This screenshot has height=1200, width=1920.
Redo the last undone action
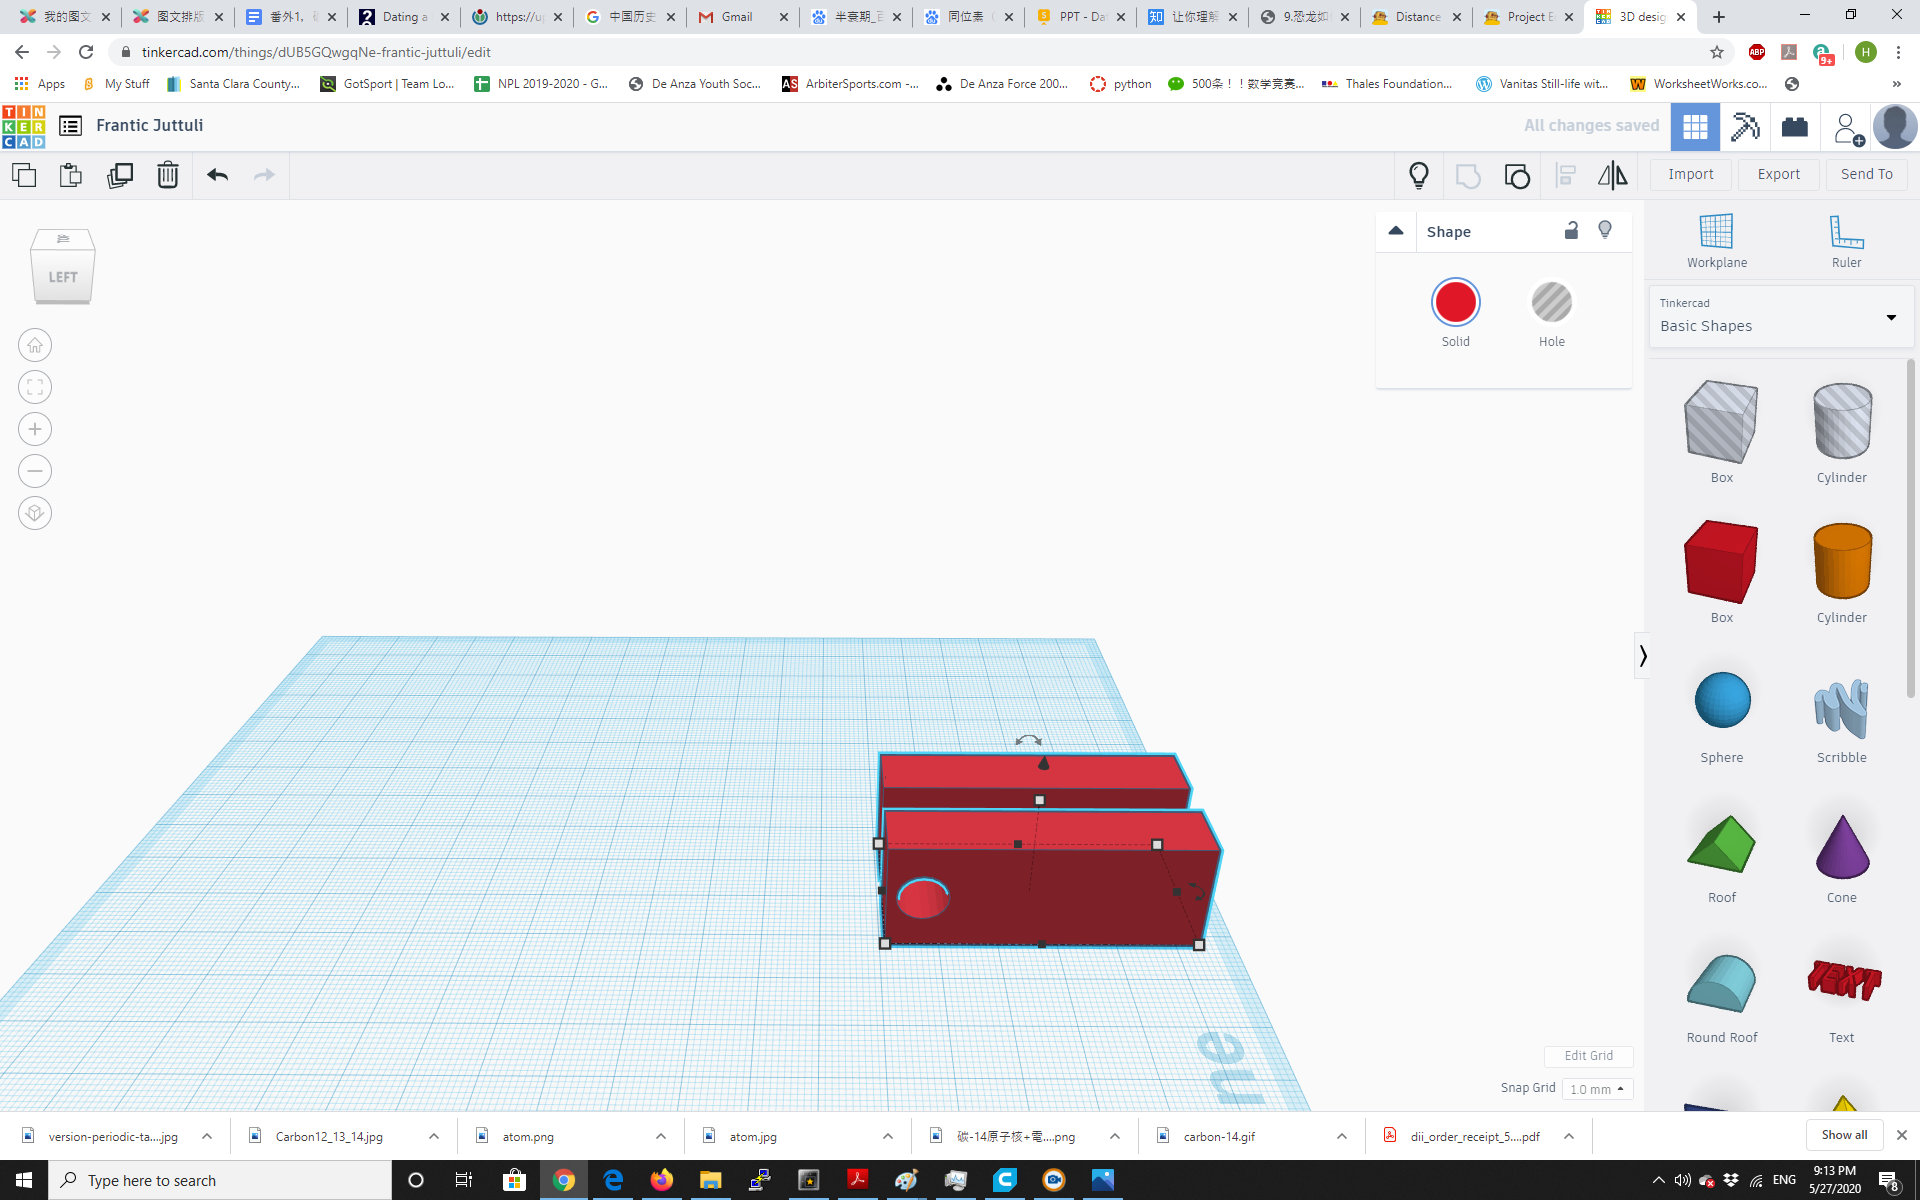coord(264,175)
